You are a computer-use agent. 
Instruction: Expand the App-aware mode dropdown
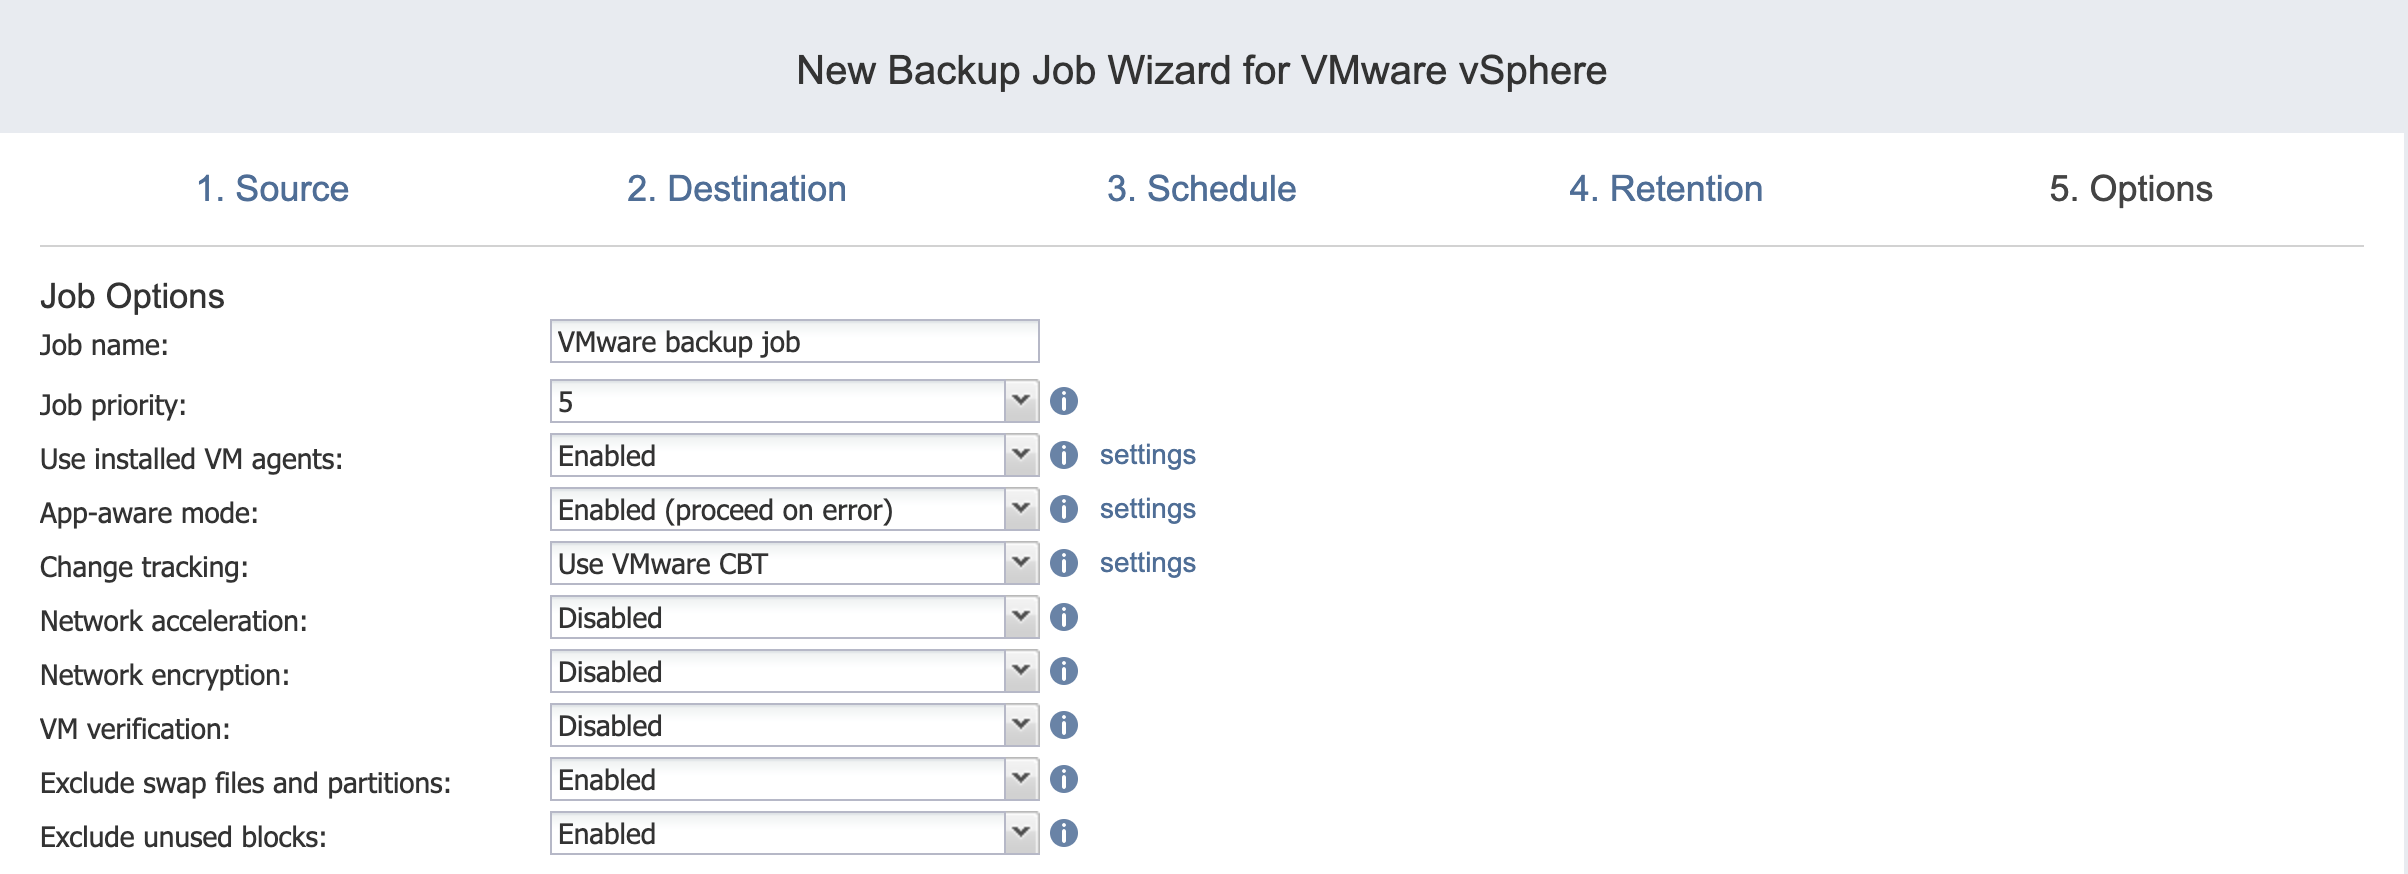(x=1020, y=509)
